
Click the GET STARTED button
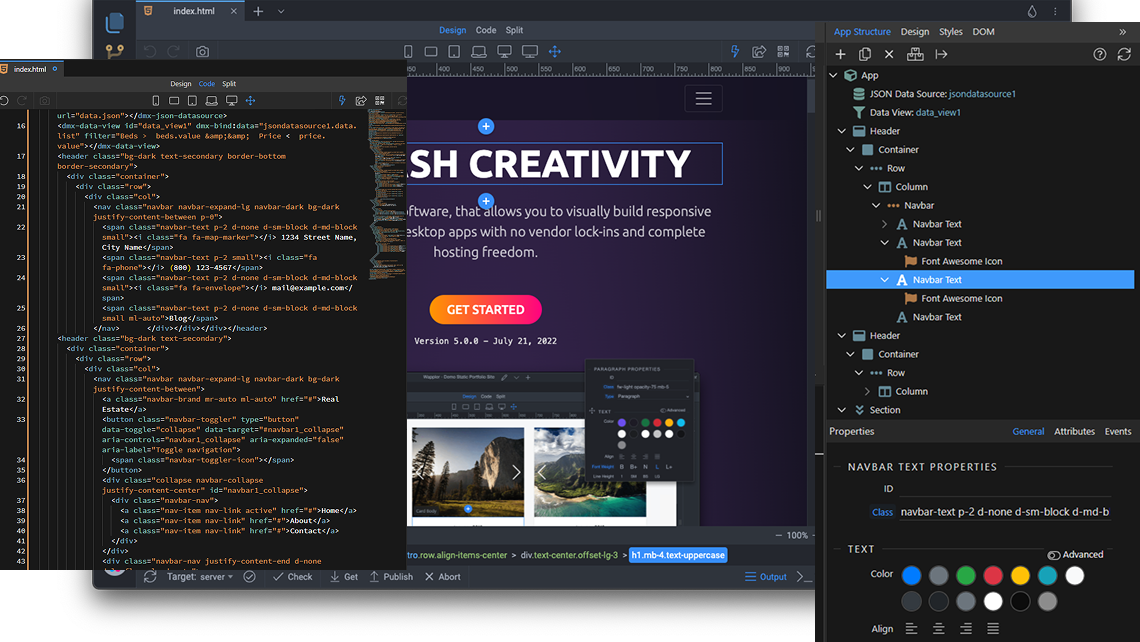(485, 310)
